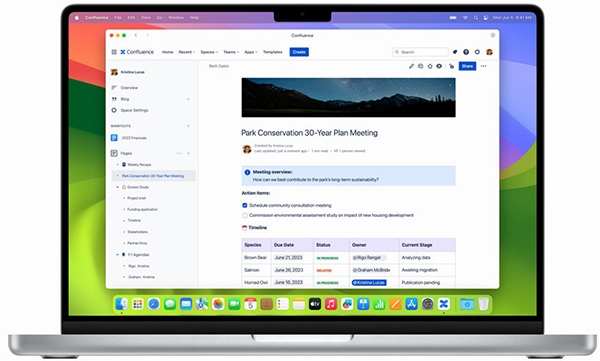
Task: Click the @Kristina Lucas mention
Action: tap(369, 283)
